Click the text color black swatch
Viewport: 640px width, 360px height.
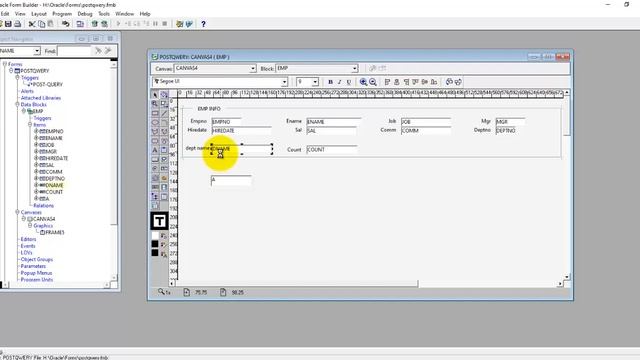point(155,253)
